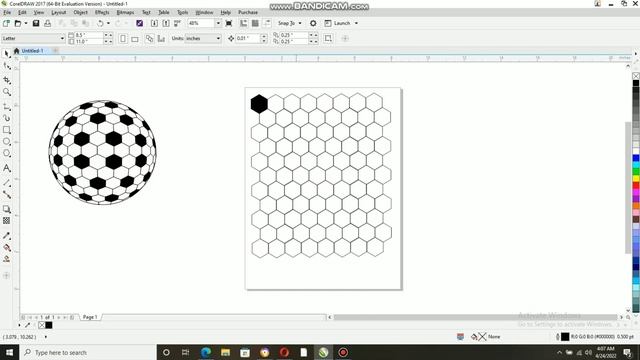Click the Publish to PDF icon

178,23
